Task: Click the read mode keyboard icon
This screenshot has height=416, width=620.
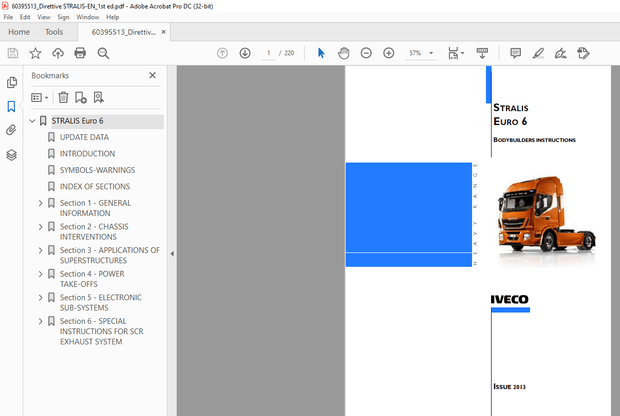Action: 482,53
